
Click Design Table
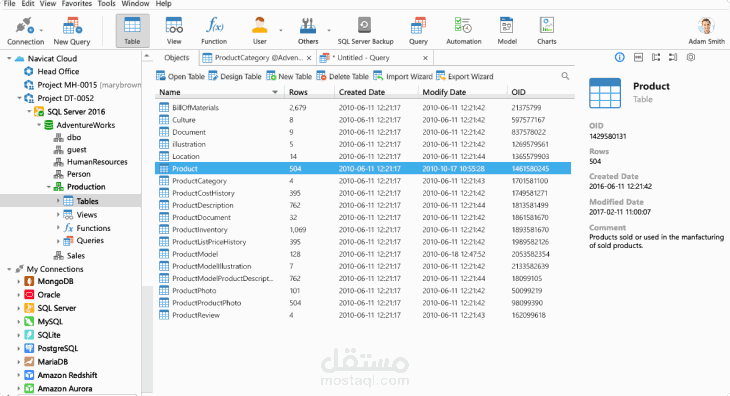coord(235,76)
